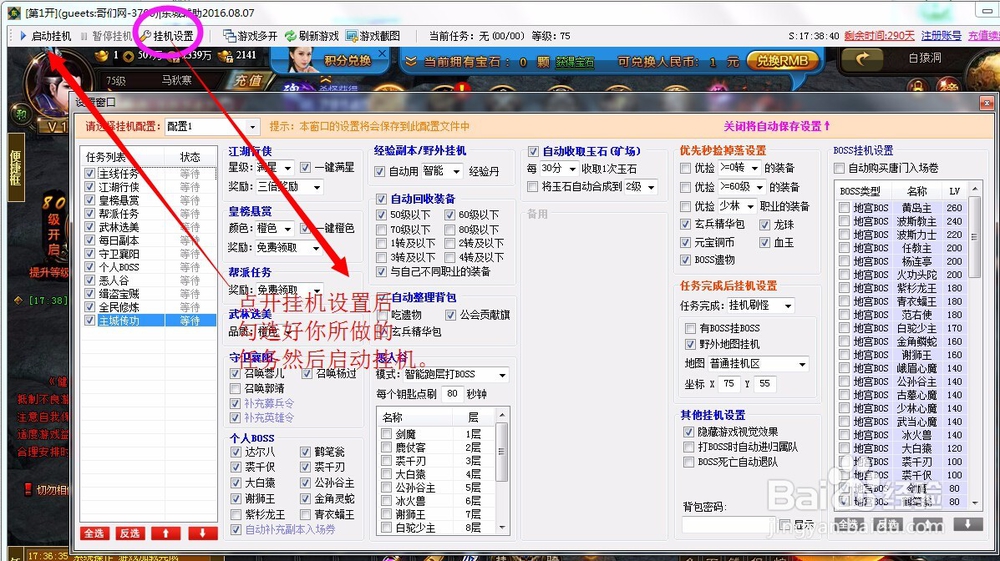Toggle 龙珠 pickup checkbox
Viewport: 1000px width, 561px height.
click(764, 224)
